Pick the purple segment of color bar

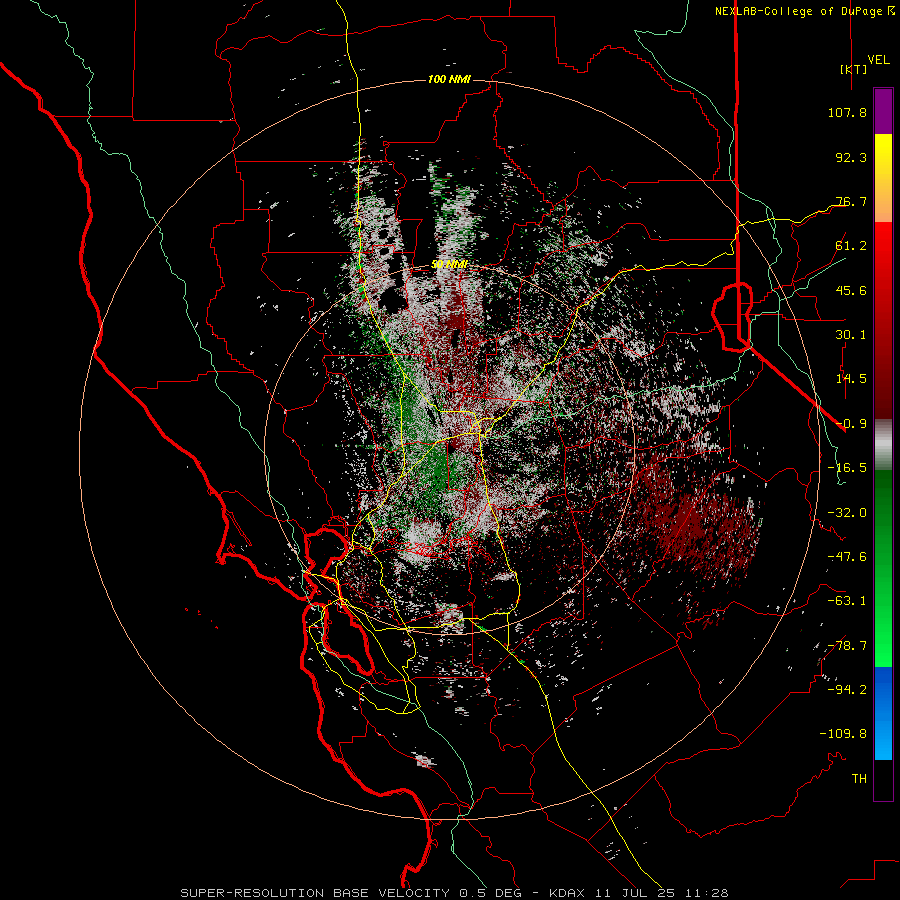tap(883, 112)
